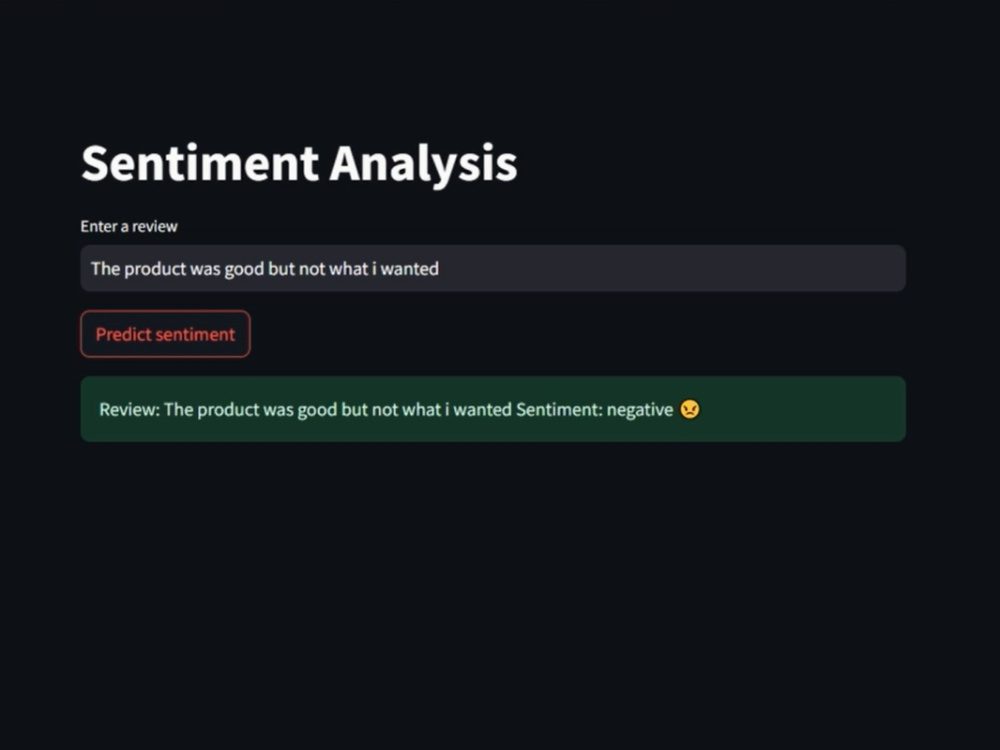Viewport: 1000px width, 750px height.
Task: Click the word Sentiment in the title
Action: tap(200, 164)
